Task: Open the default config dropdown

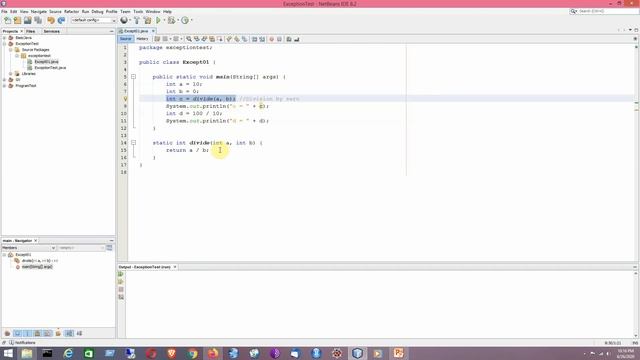Action: click(93, 20)
